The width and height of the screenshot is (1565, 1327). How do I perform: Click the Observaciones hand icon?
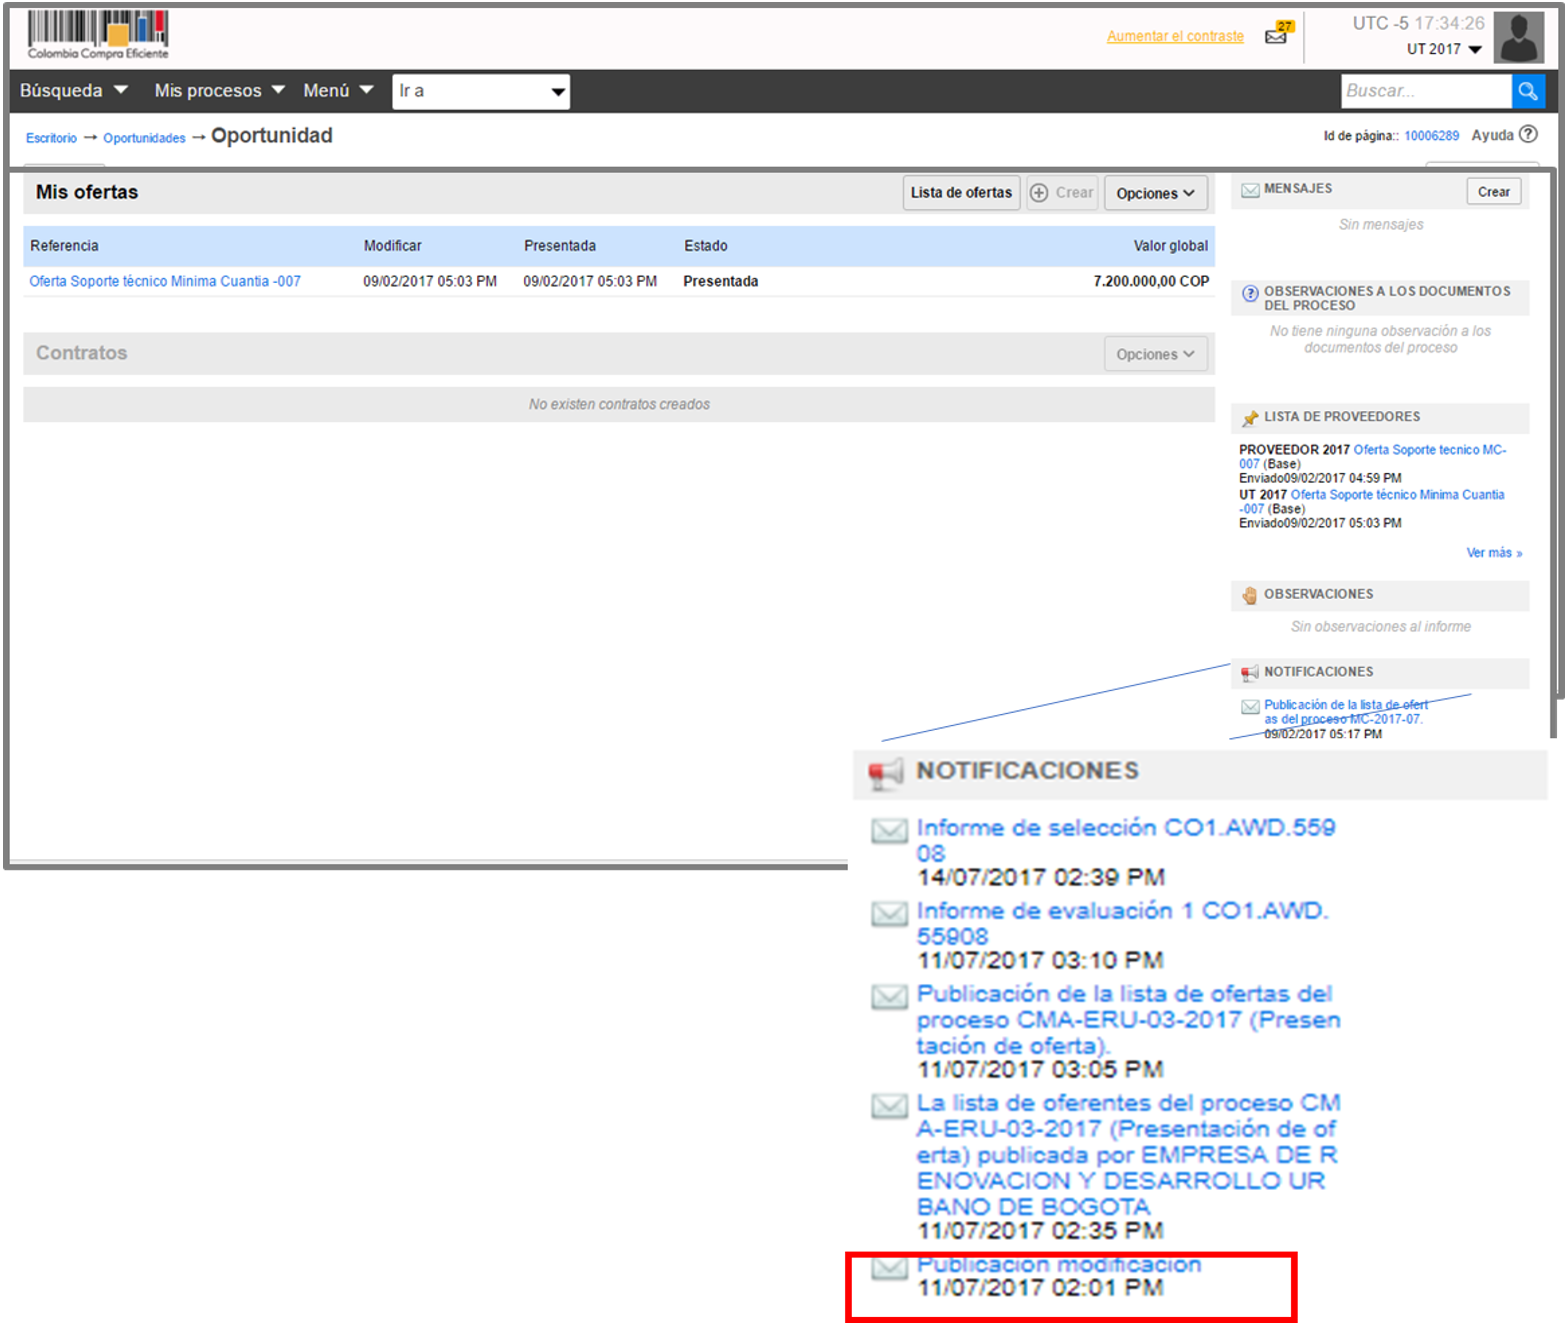pos(1249,595)
